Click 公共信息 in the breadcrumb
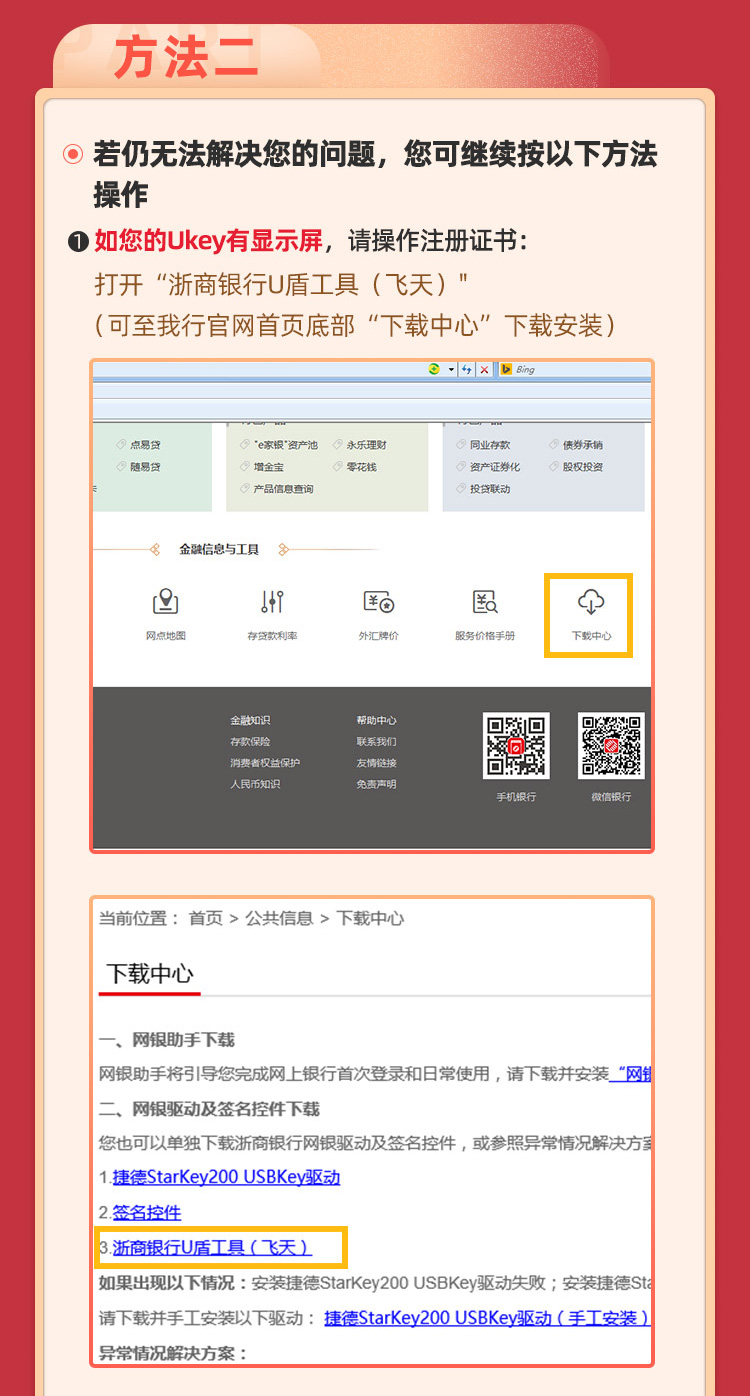The image size is (750, 1396). 279,918
